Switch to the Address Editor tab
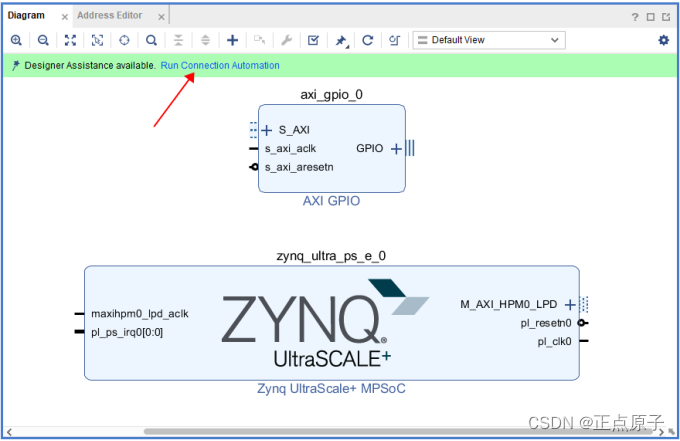 pyautogui.click(x=110, y=16)
